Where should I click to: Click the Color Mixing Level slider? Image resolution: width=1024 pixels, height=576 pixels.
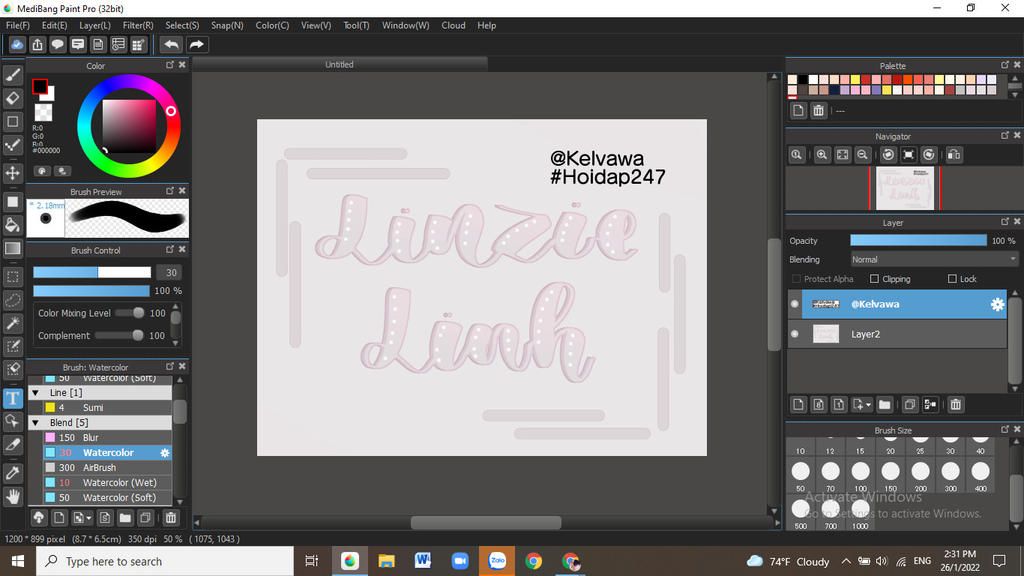(129, 313)
